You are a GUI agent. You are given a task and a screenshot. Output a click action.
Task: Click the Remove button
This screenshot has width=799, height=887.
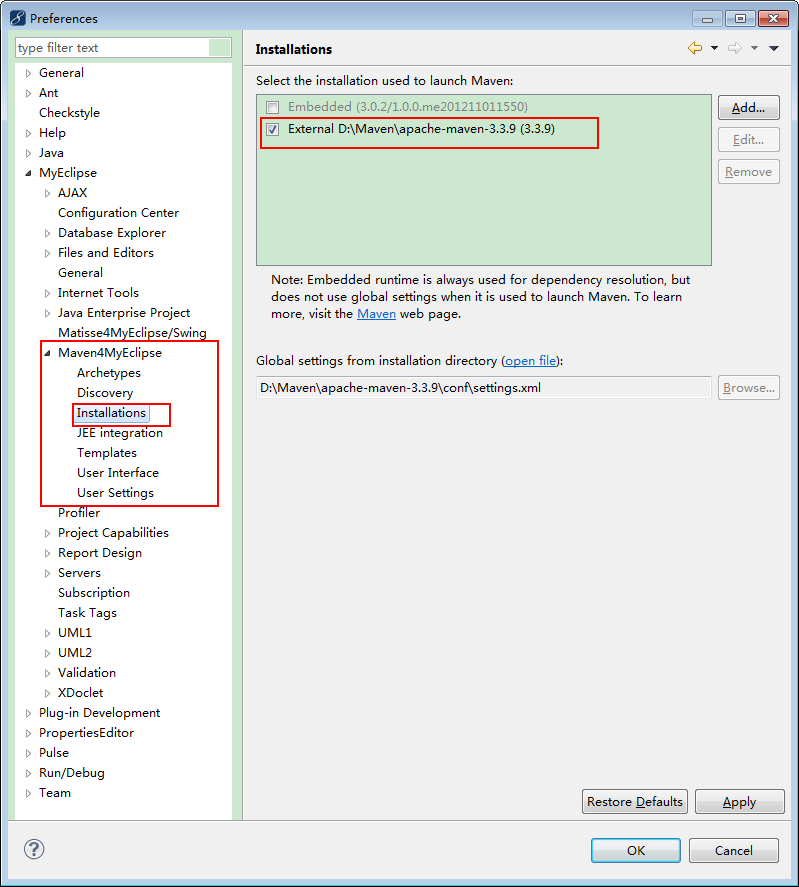pos(749,171)
